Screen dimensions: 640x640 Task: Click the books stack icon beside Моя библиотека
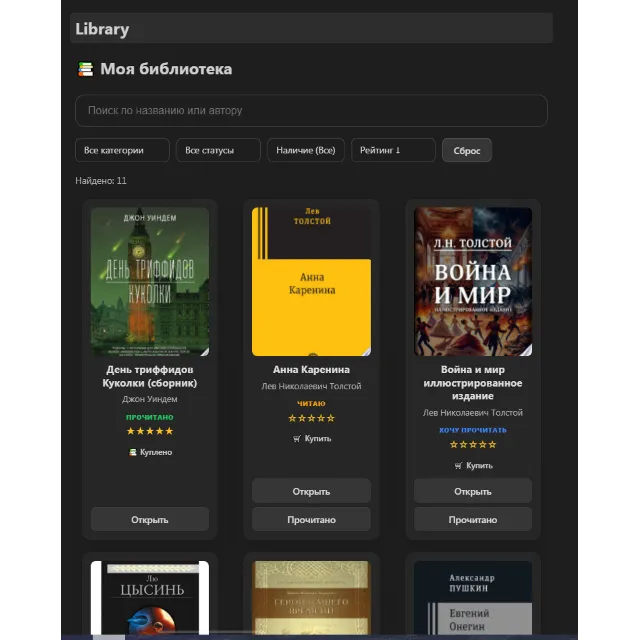click(85, 69)
